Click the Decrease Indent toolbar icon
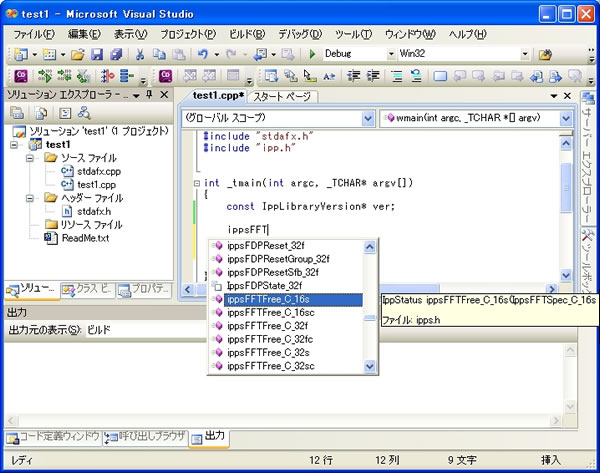This screenshot has width=600, height=473. tap(354, 76)
